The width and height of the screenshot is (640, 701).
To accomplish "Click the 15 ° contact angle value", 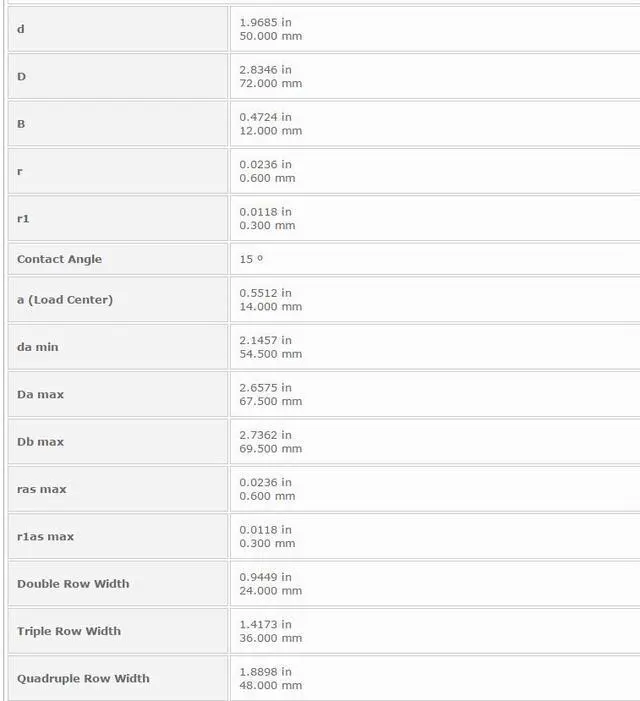I will click(251, 259).
